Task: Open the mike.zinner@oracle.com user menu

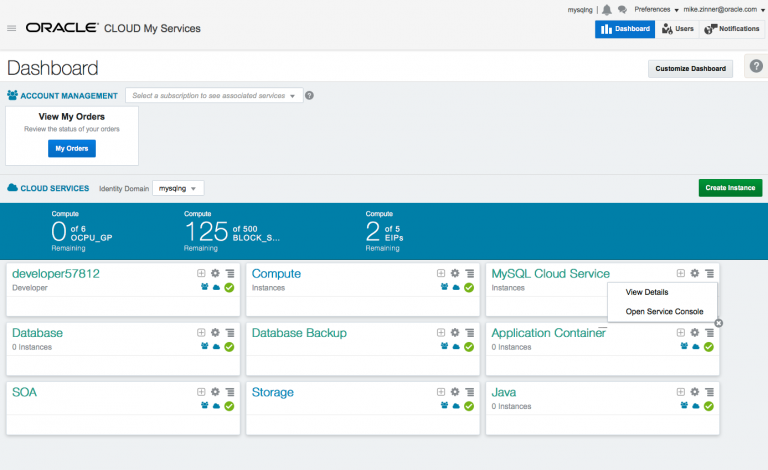Action: click(x=724, y=10)
